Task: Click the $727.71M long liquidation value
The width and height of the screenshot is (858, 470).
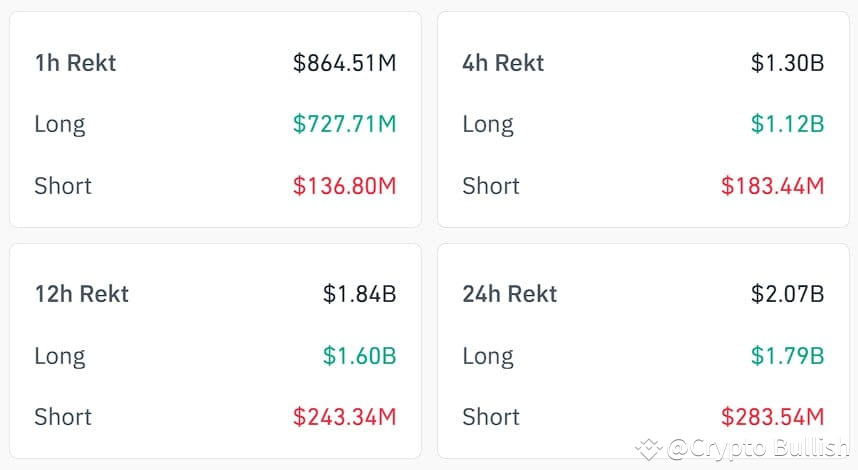Action: click(345, 124)
